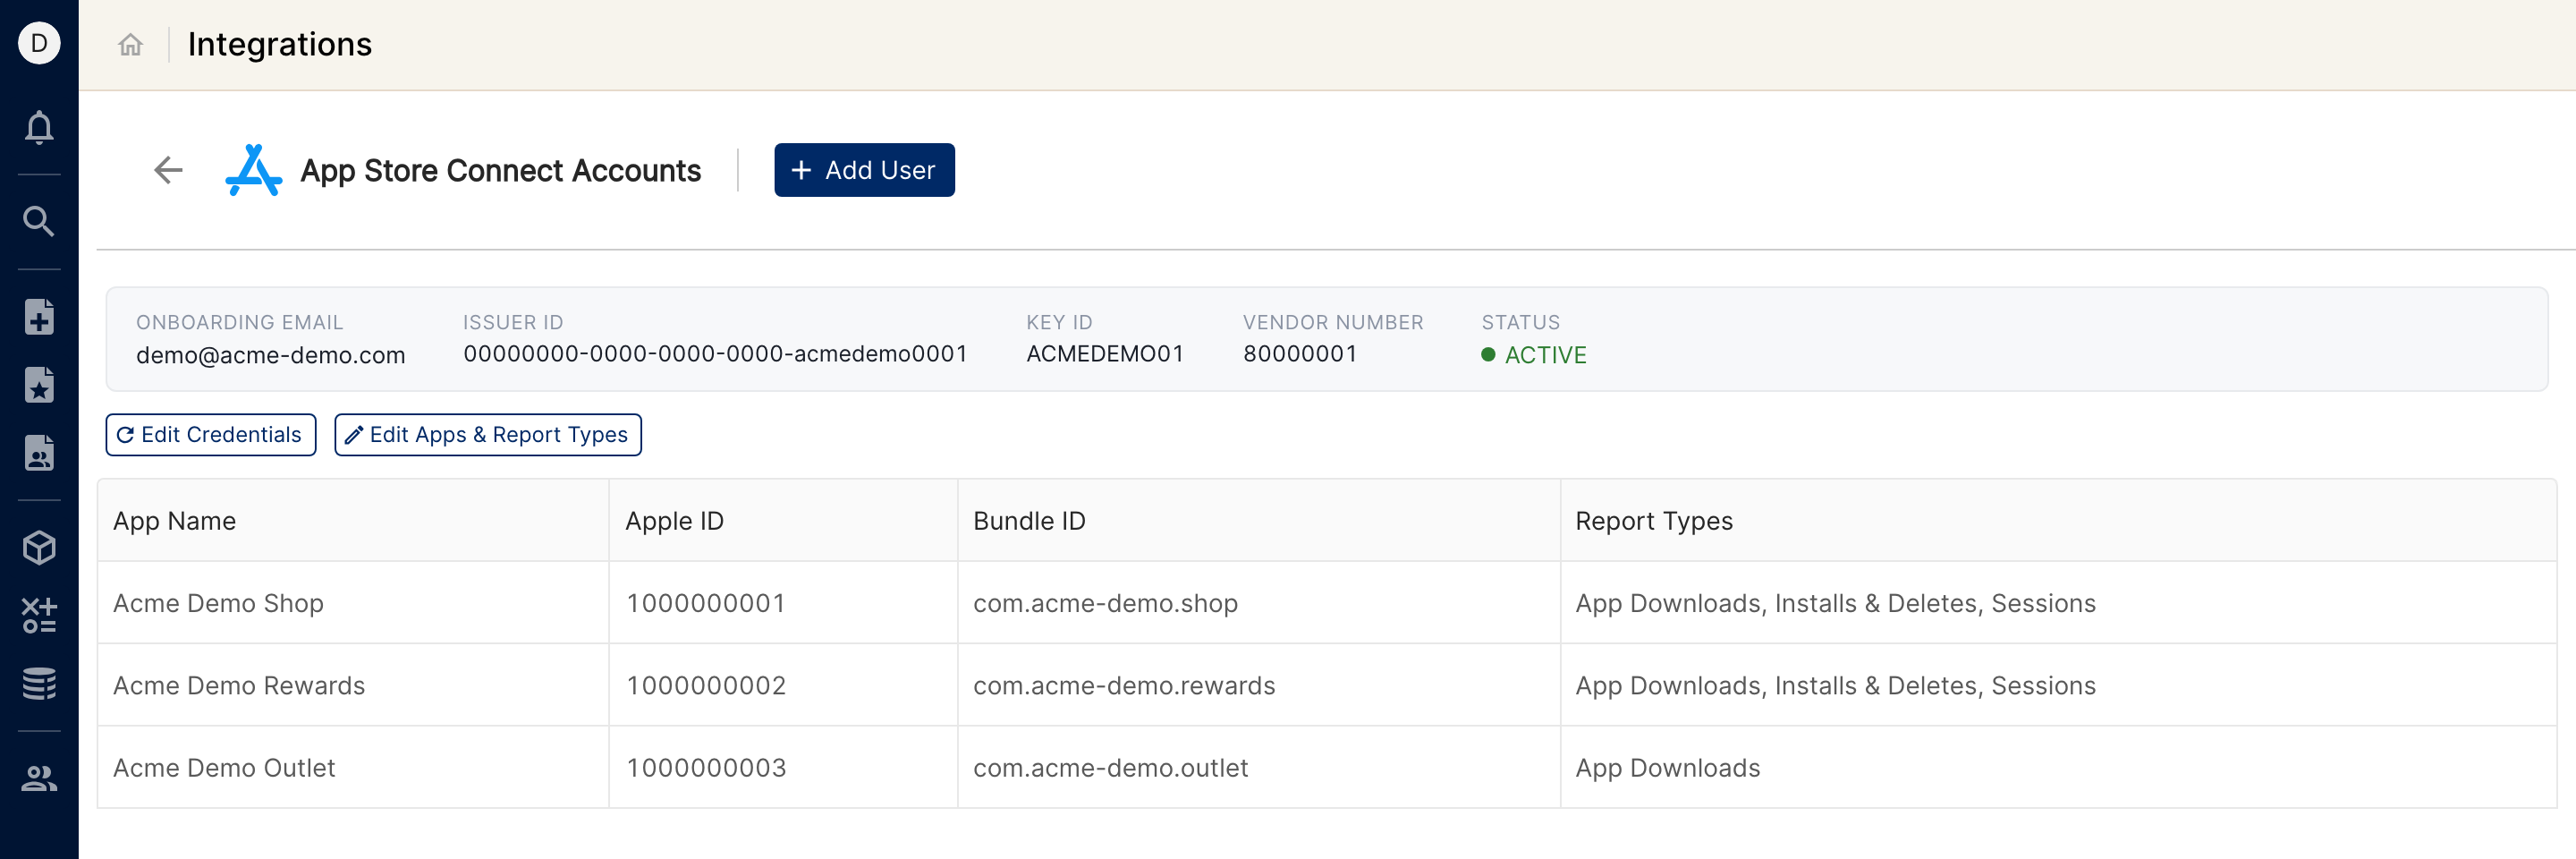Image resolution: width=2576 pixels, height=859 pixels.
Task: Click the add document sidebar icon
Action: coord(39,316)
